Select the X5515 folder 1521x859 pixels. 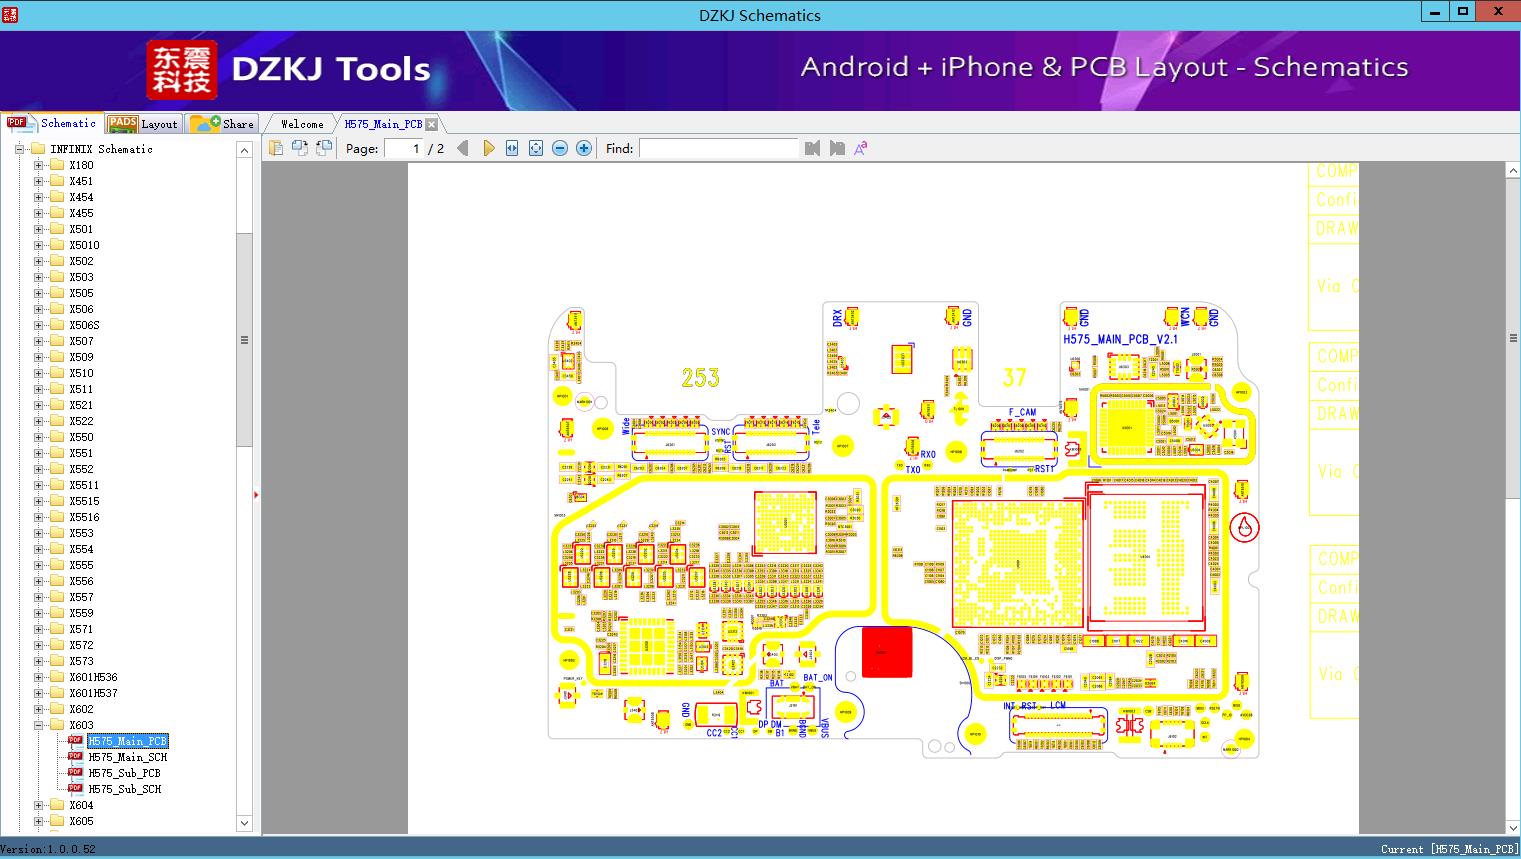[84, 501]
